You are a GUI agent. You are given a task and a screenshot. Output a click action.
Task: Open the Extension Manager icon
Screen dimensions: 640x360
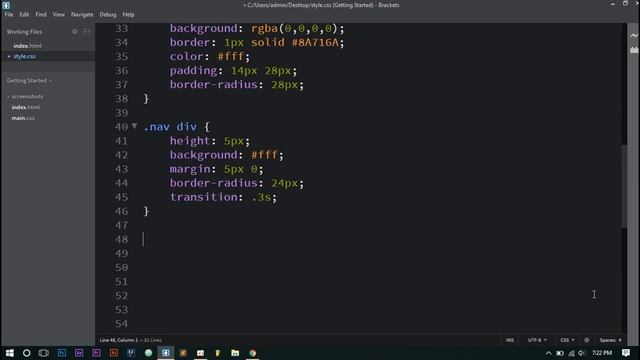(x=633, y=50)
